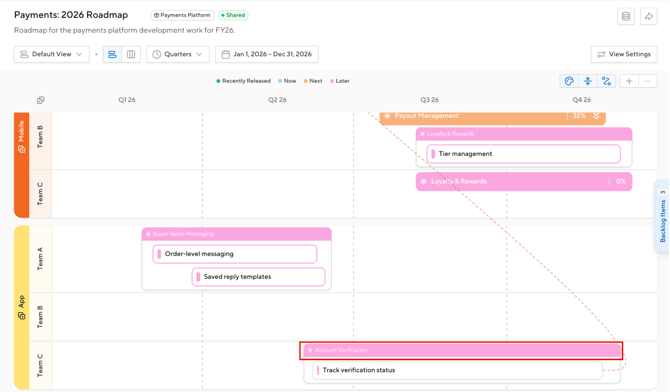Click the Shared status badge

coord(233,15)
